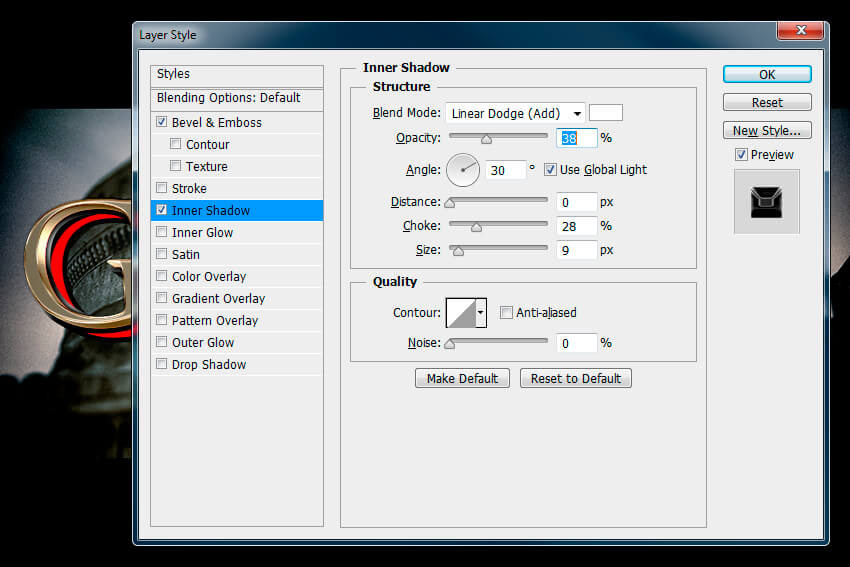This screenshot has width=850, height=567.
Task: Open the Blend Mode dropdown
Action: [515, 113]
